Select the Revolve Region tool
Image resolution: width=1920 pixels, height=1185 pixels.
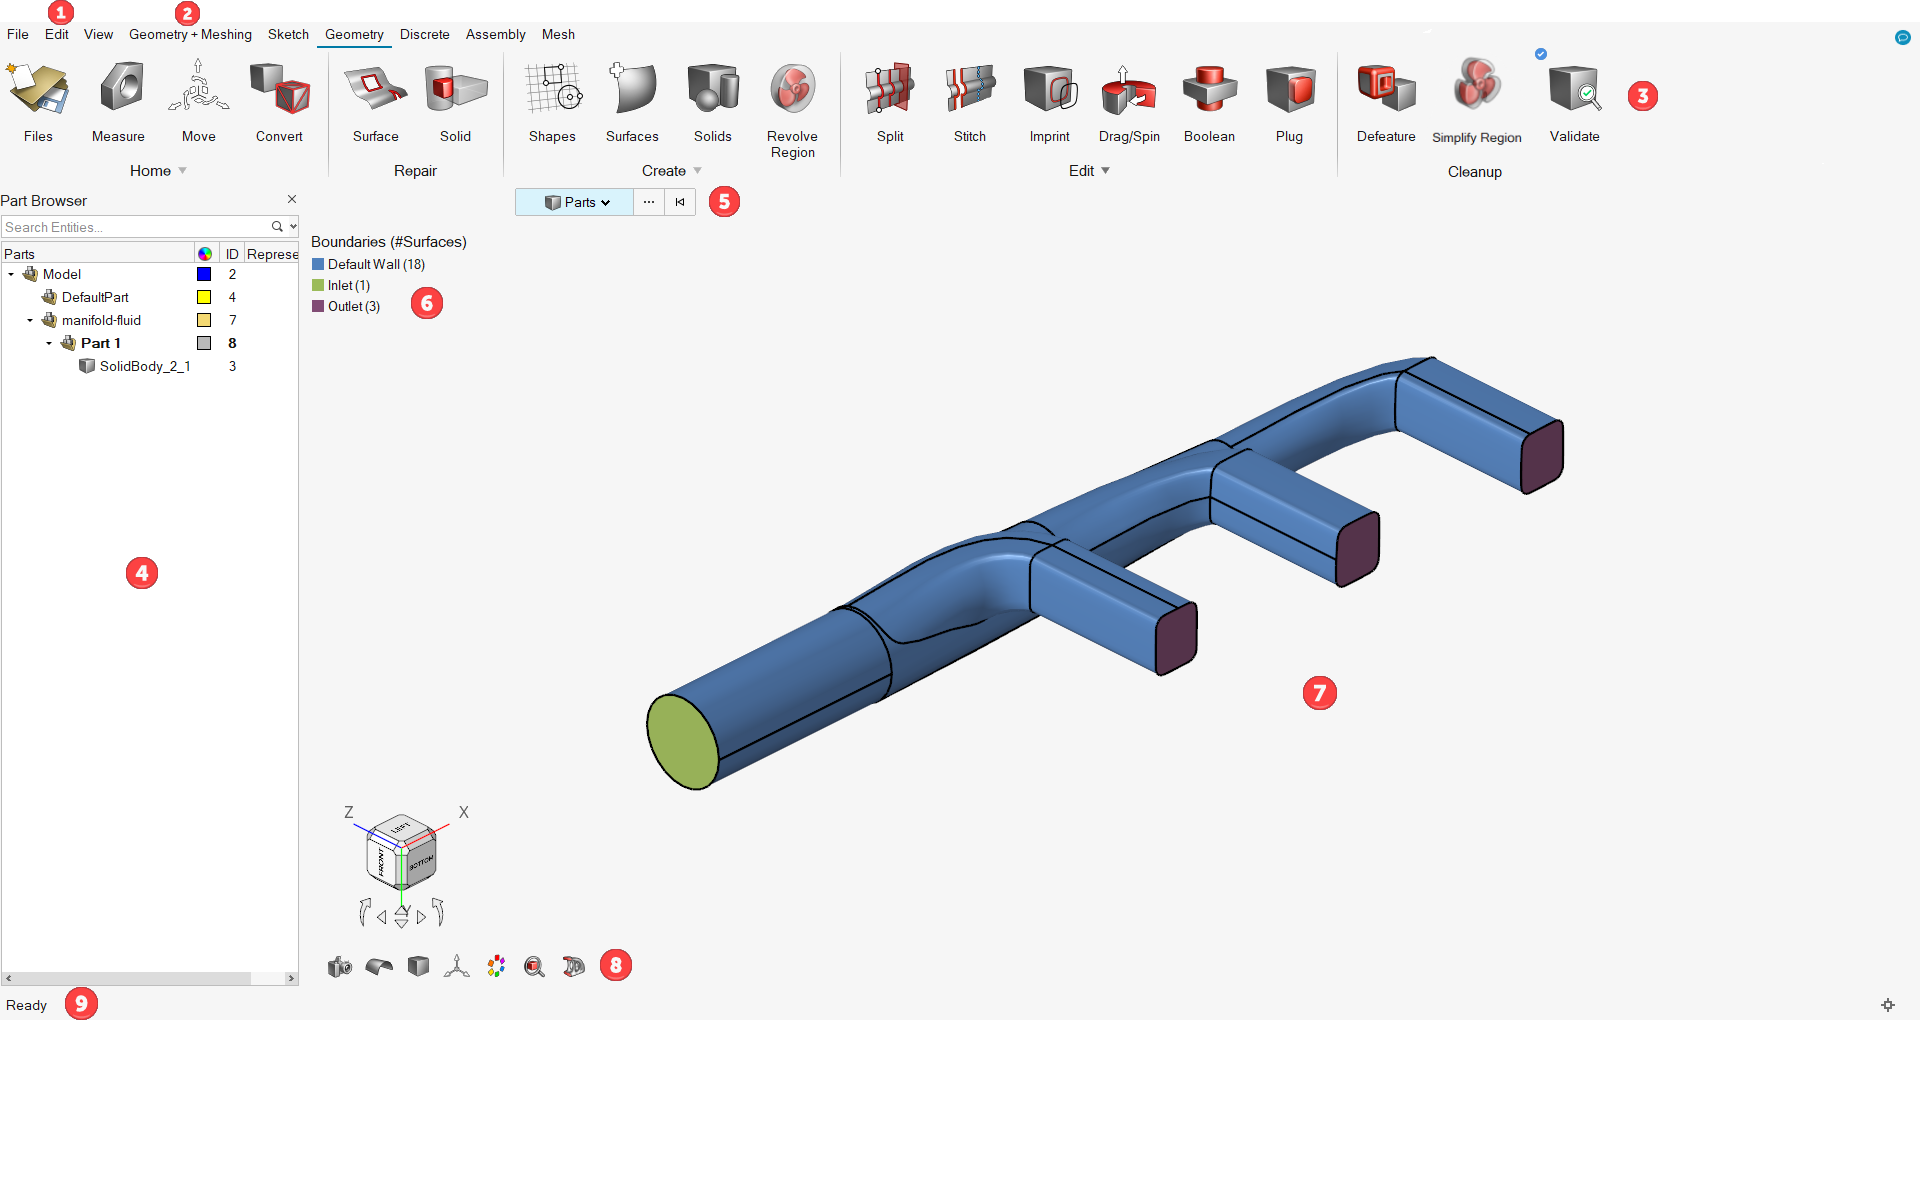(792, 110)
